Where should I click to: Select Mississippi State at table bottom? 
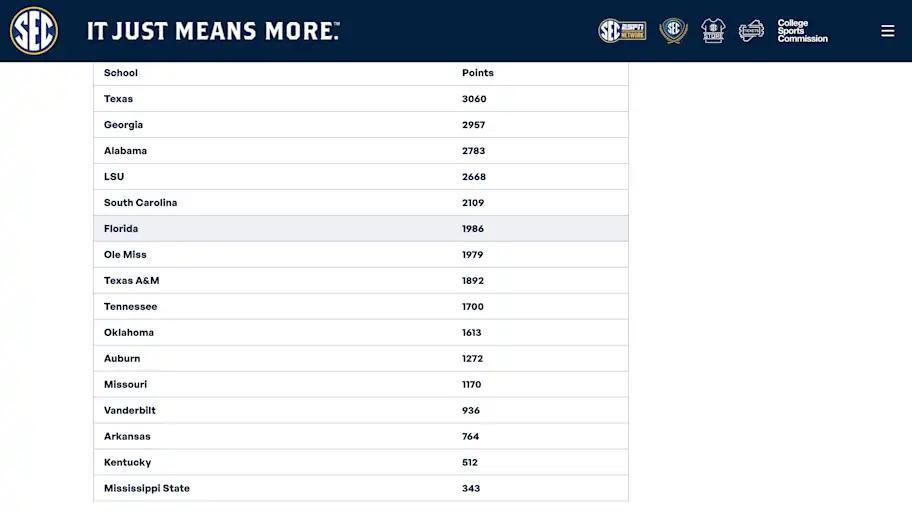coord(147,488)
